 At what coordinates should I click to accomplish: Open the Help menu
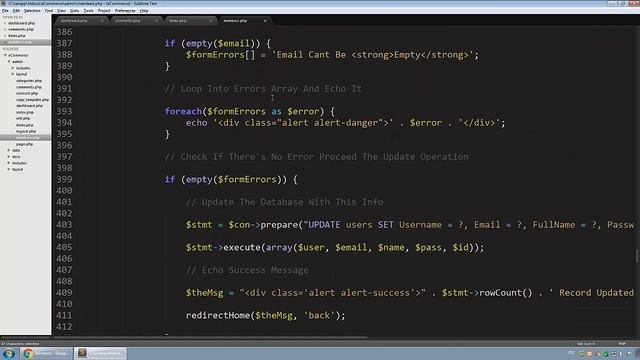144,11
